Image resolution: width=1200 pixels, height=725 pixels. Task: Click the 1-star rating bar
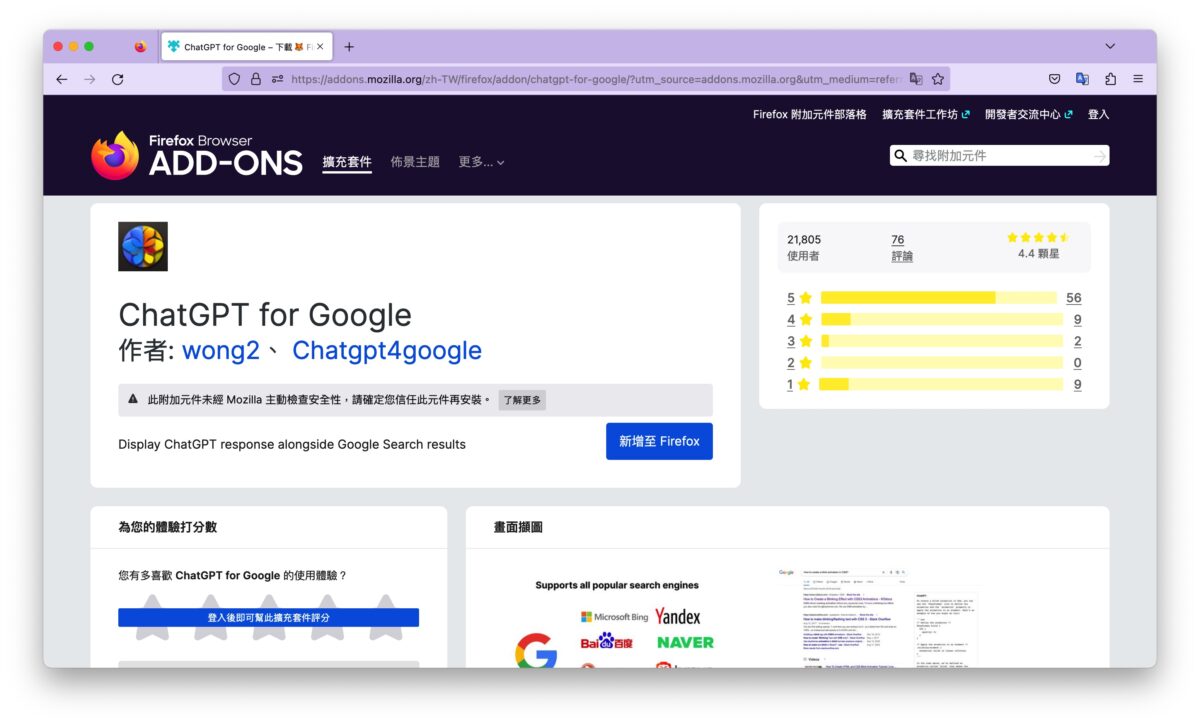[x=942, y=384]
